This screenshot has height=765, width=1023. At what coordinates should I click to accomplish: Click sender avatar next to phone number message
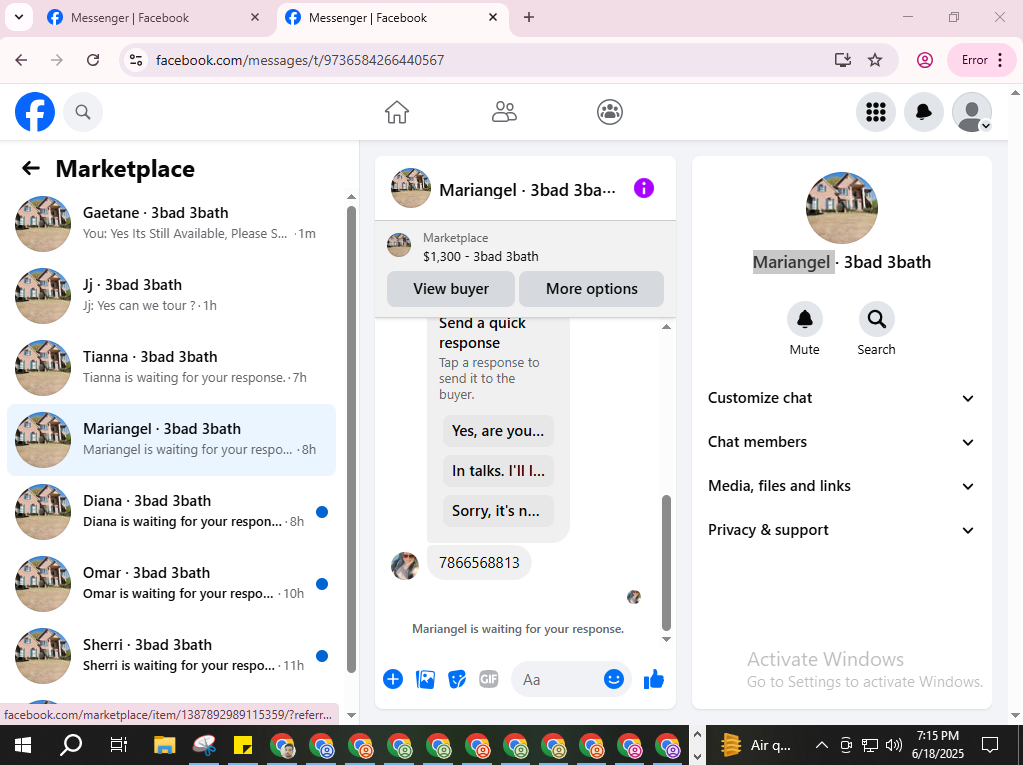[405, 565]
